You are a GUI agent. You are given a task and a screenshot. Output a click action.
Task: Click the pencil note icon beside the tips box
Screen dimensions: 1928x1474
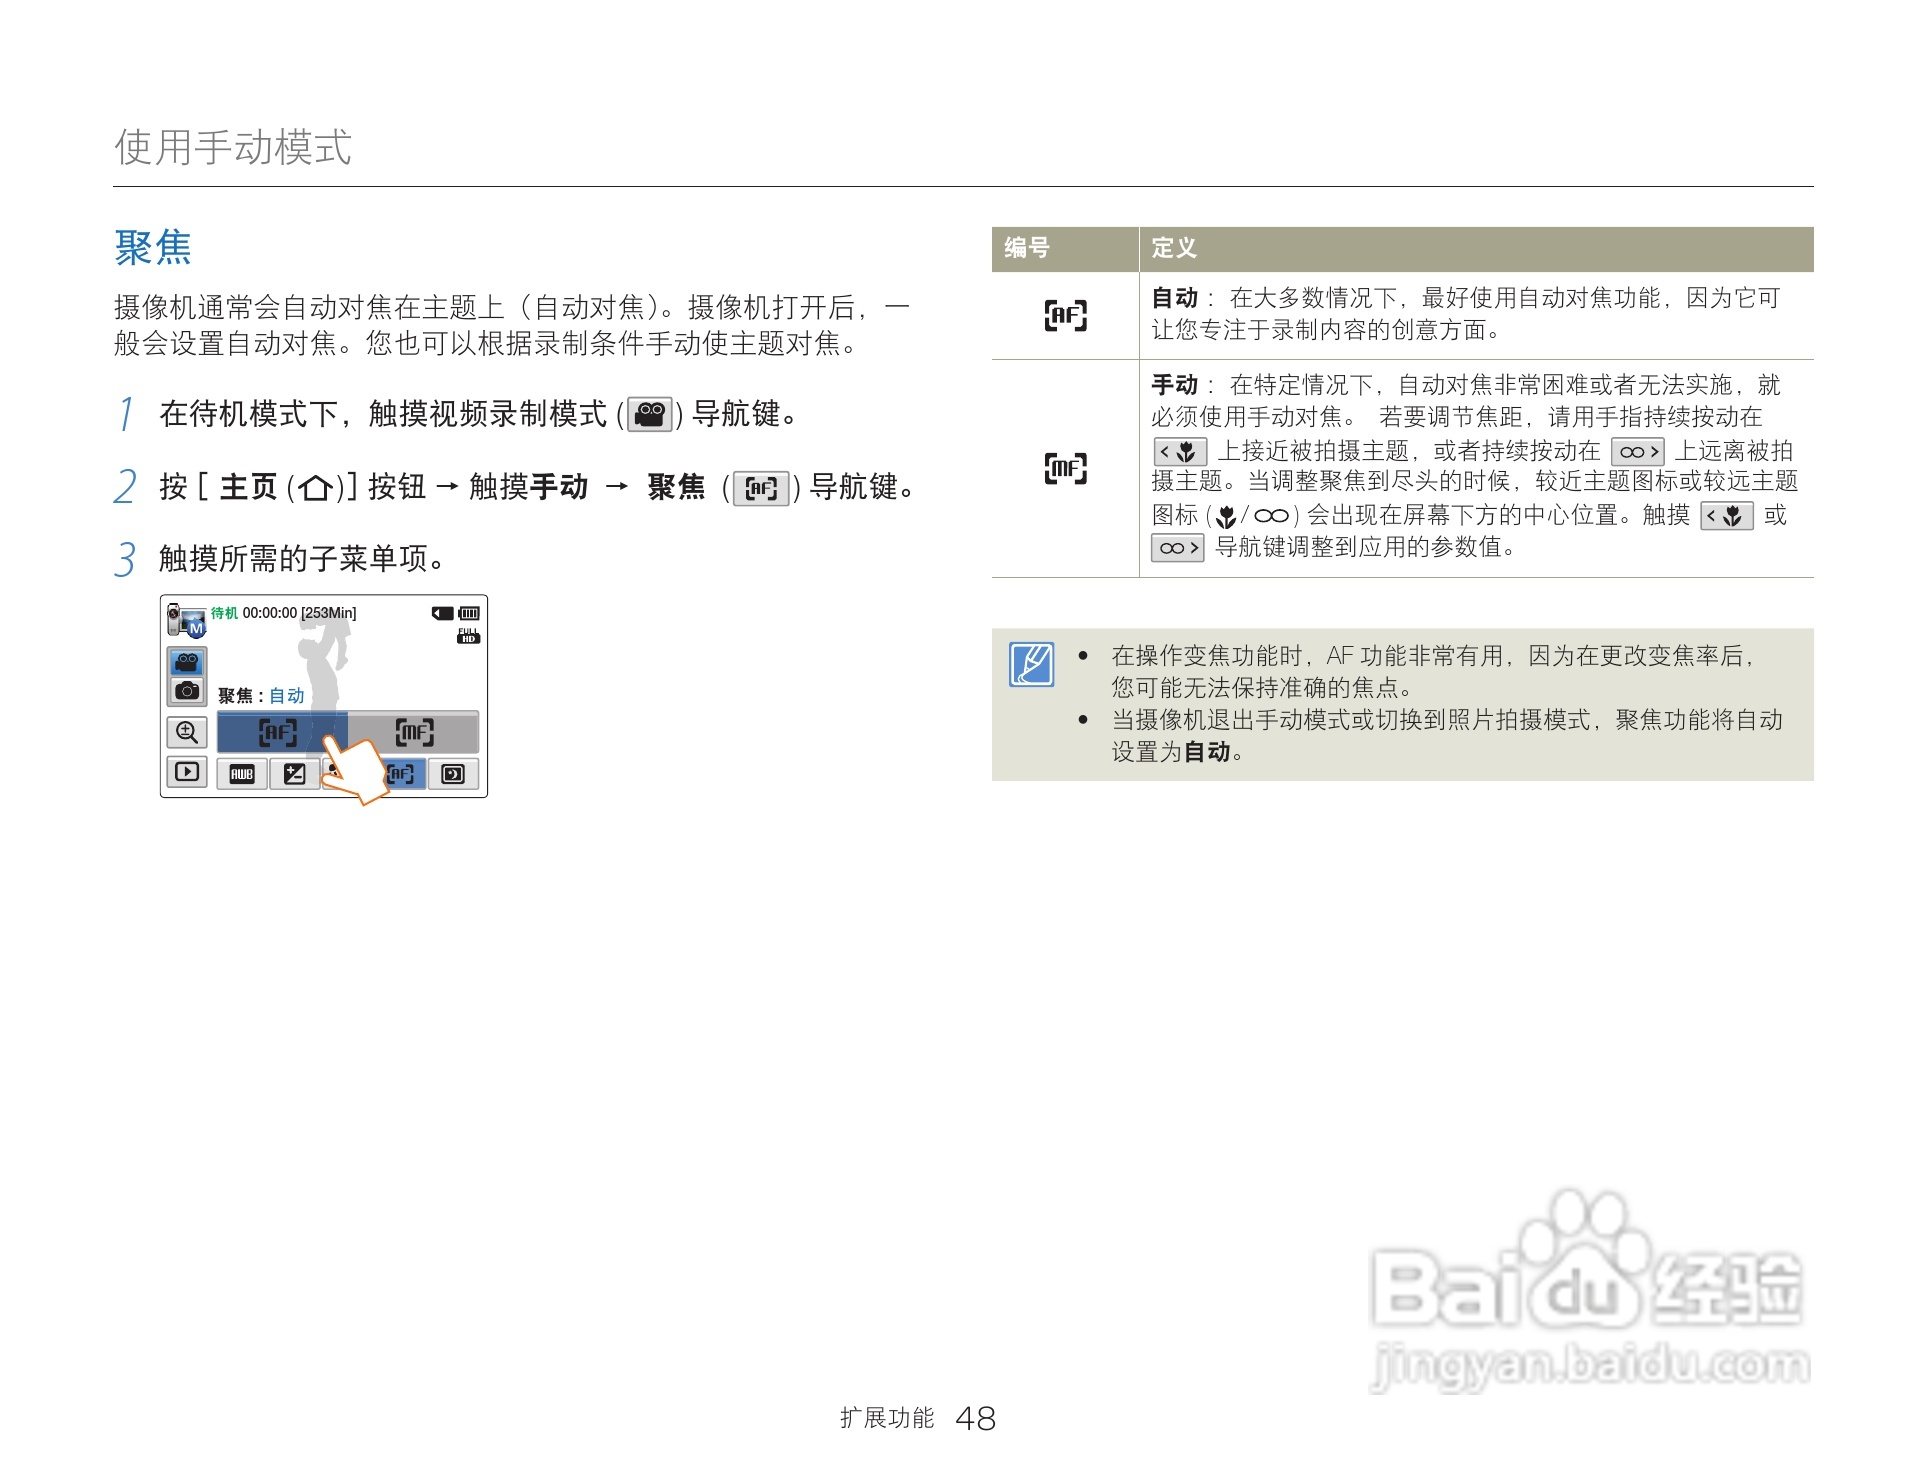[1035, 668]
